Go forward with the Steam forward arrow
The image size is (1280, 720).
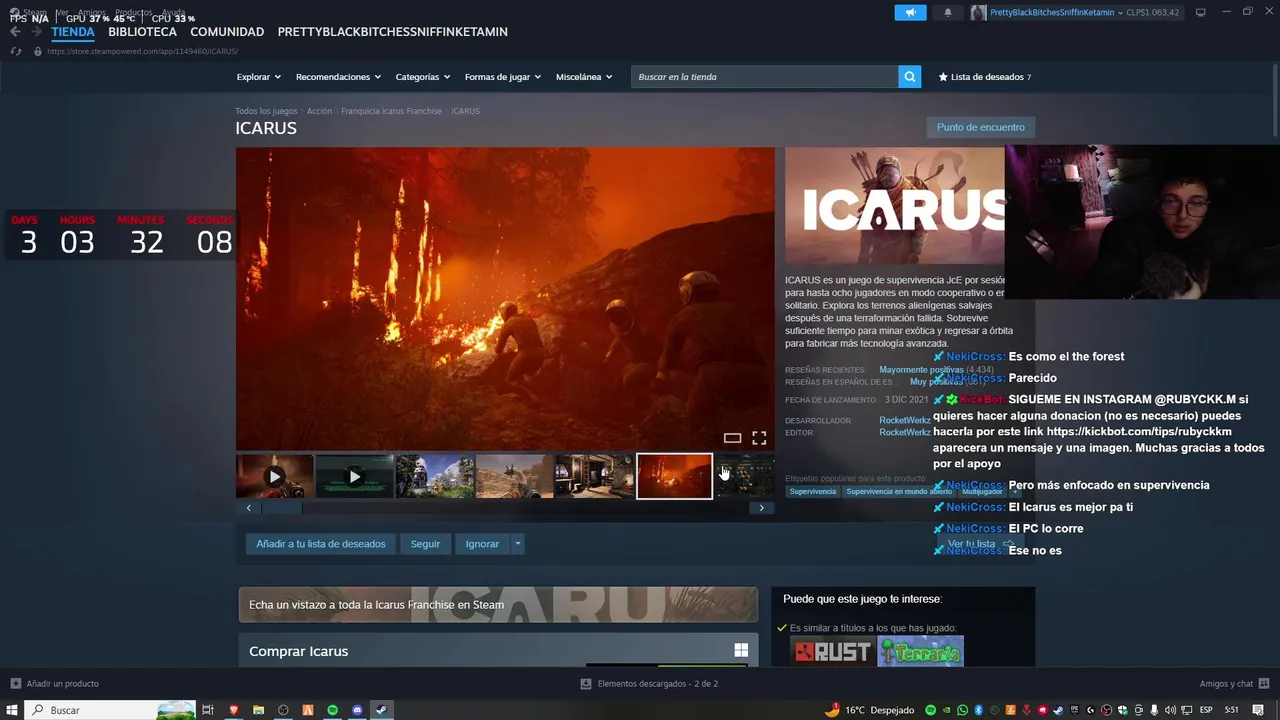tap(38, 32)
